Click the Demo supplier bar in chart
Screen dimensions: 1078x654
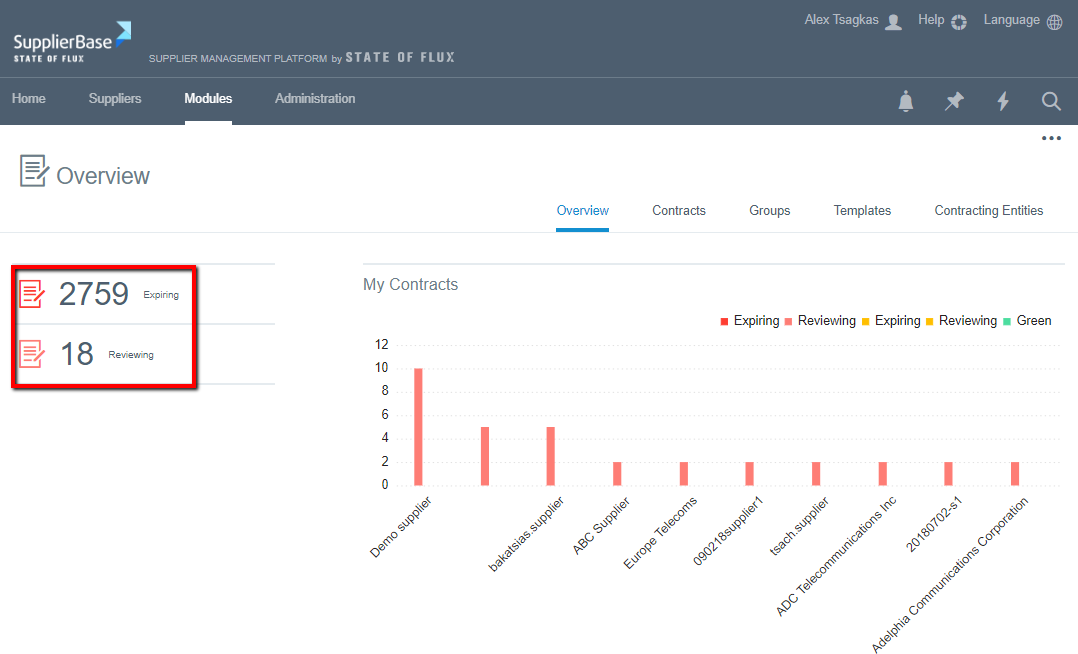pos(418,426)
